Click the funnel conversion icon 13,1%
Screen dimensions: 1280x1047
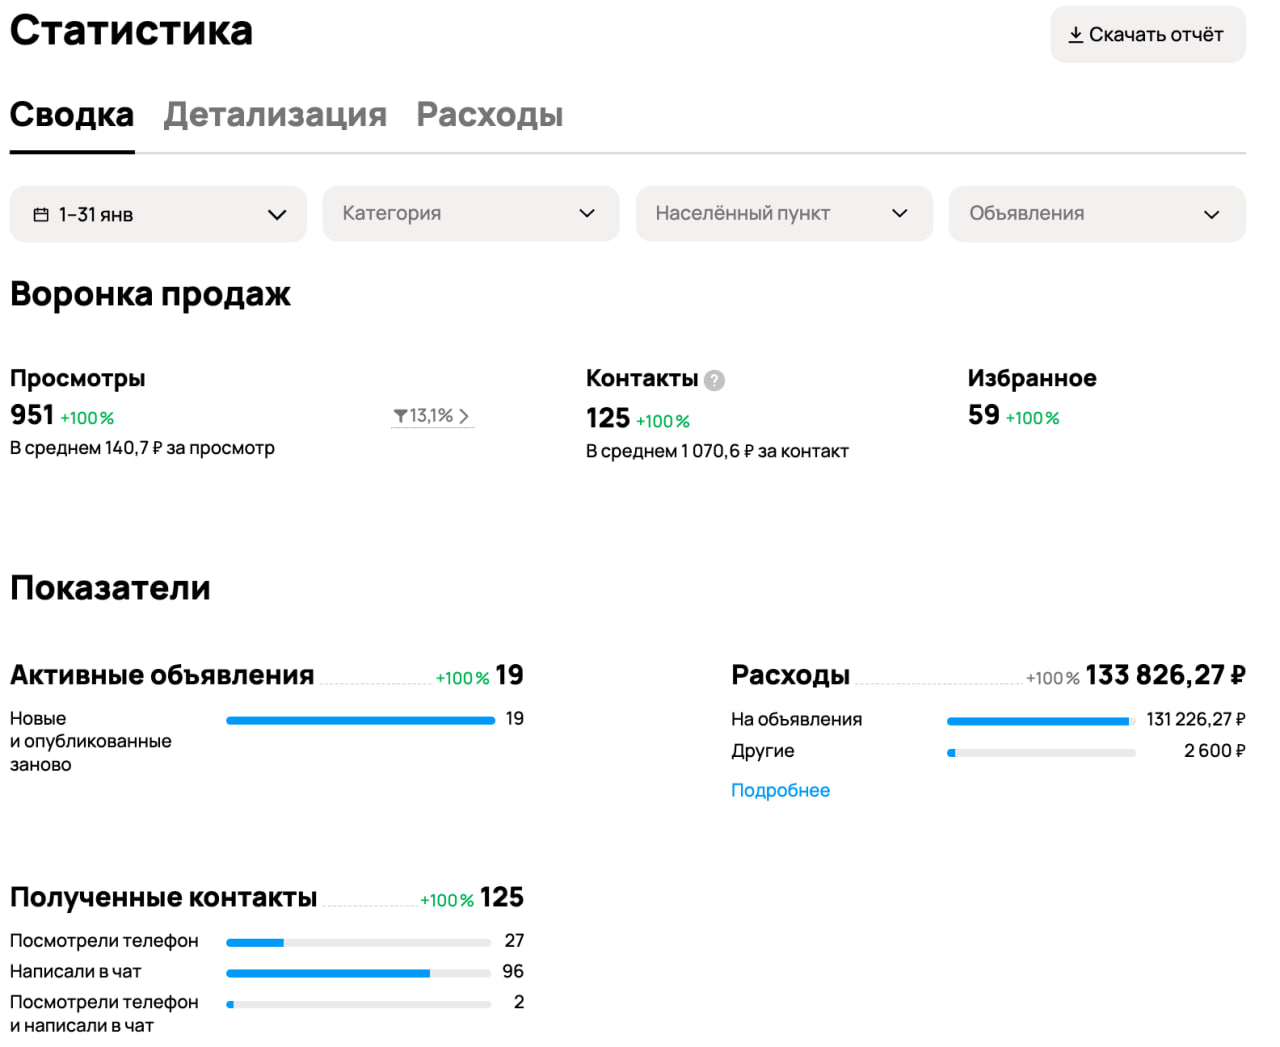pyautogui.click(x=400, y=416)
